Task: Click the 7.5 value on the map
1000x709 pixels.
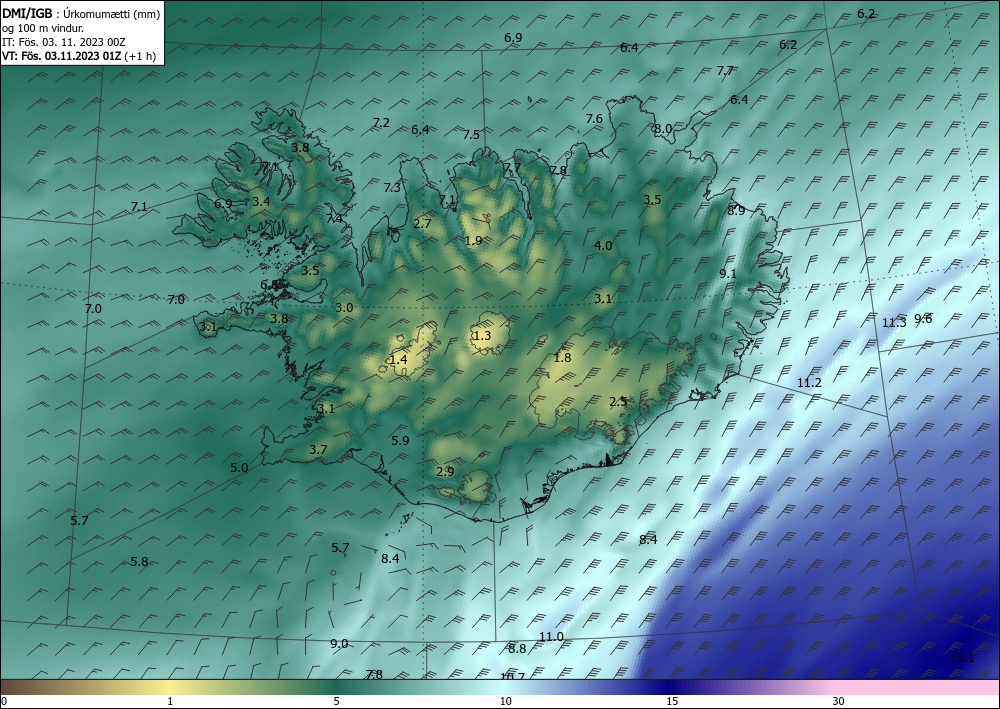Action: tap(471, 135)
